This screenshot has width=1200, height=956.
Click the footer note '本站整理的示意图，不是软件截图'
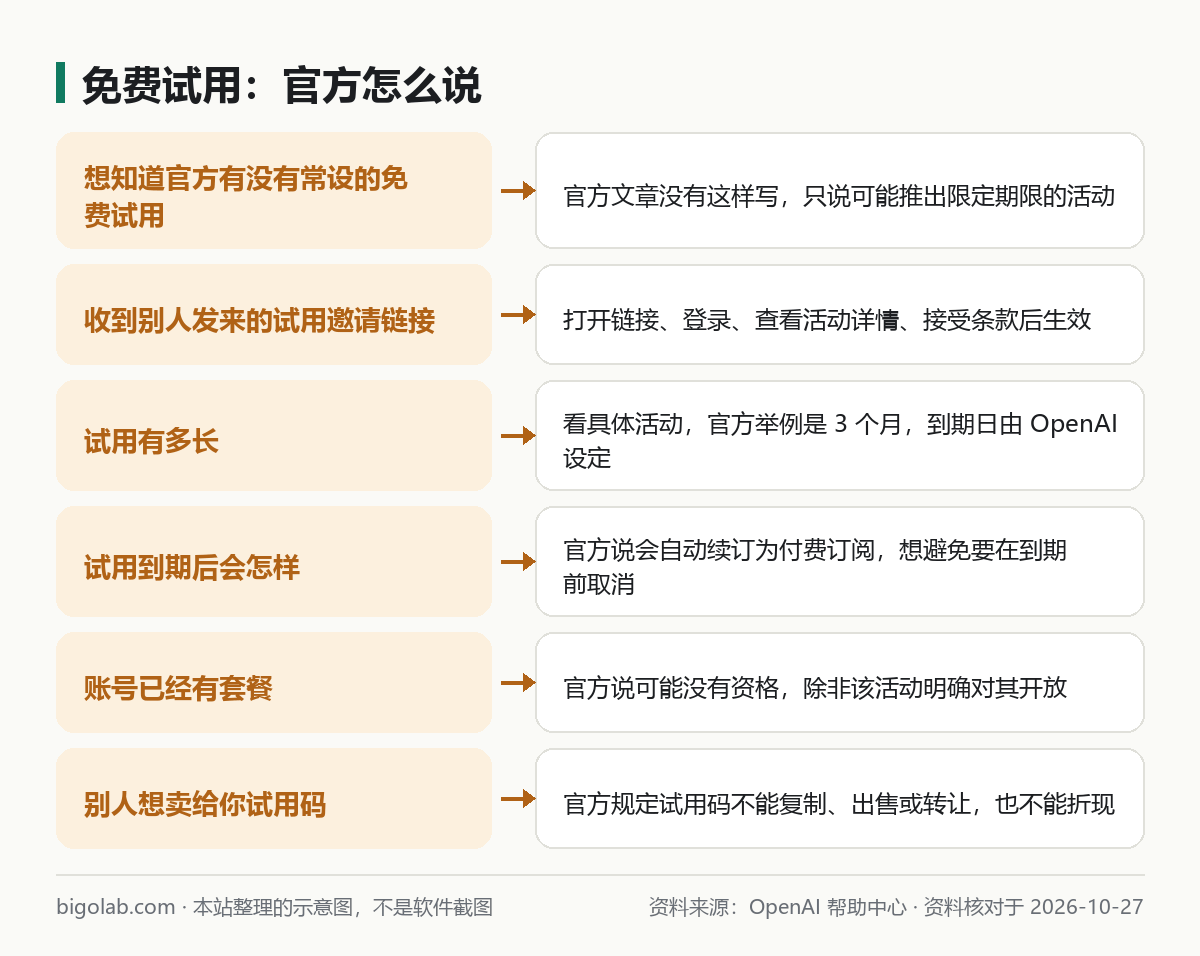click(343, 907)
